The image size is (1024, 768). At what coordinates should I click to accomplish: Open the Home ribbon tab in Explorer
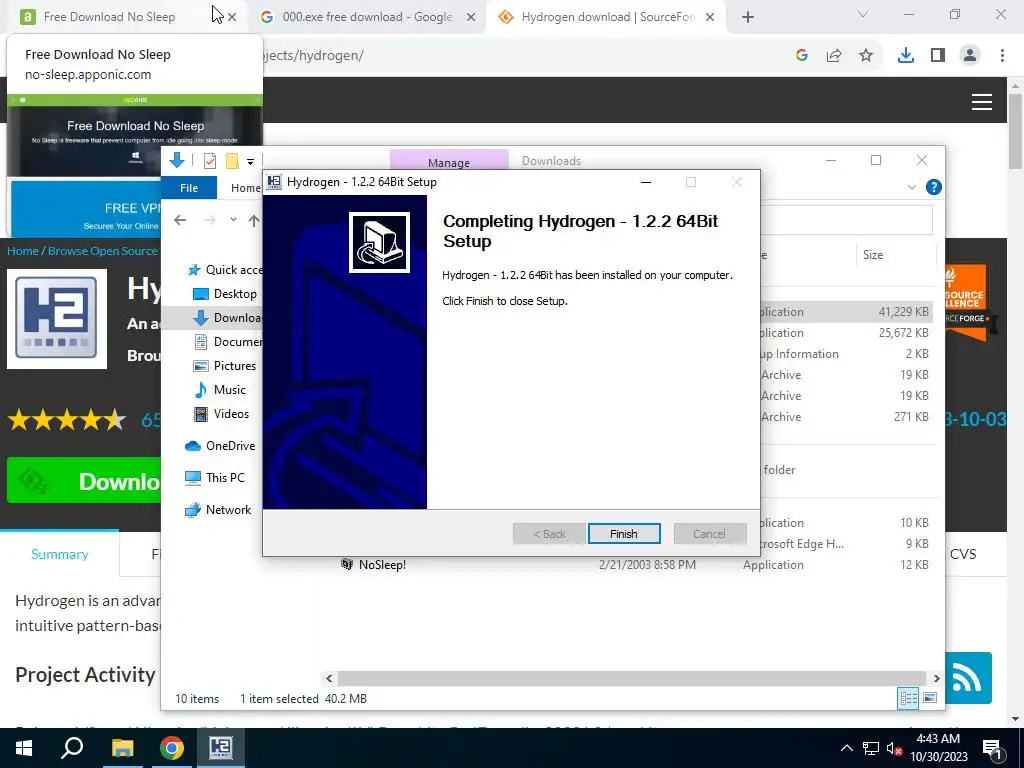(246, 187)
